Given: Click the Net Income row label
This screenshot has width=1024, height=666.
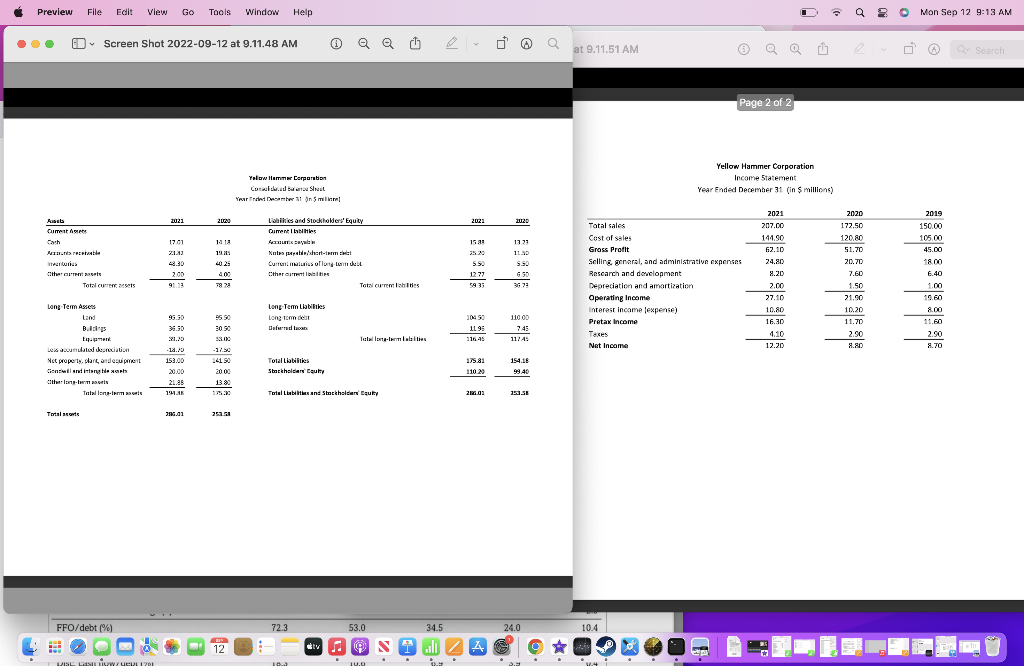Looking at the screenshot, I should point(608,345).
